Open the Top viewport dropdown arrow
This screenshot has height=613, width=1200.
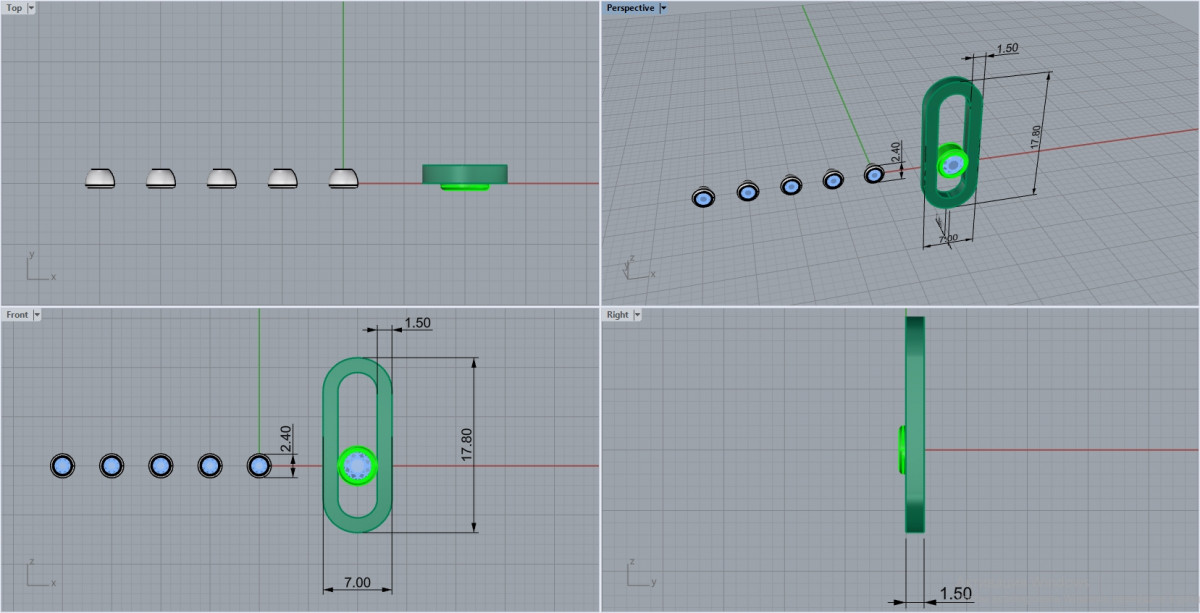tap(31, 8)
